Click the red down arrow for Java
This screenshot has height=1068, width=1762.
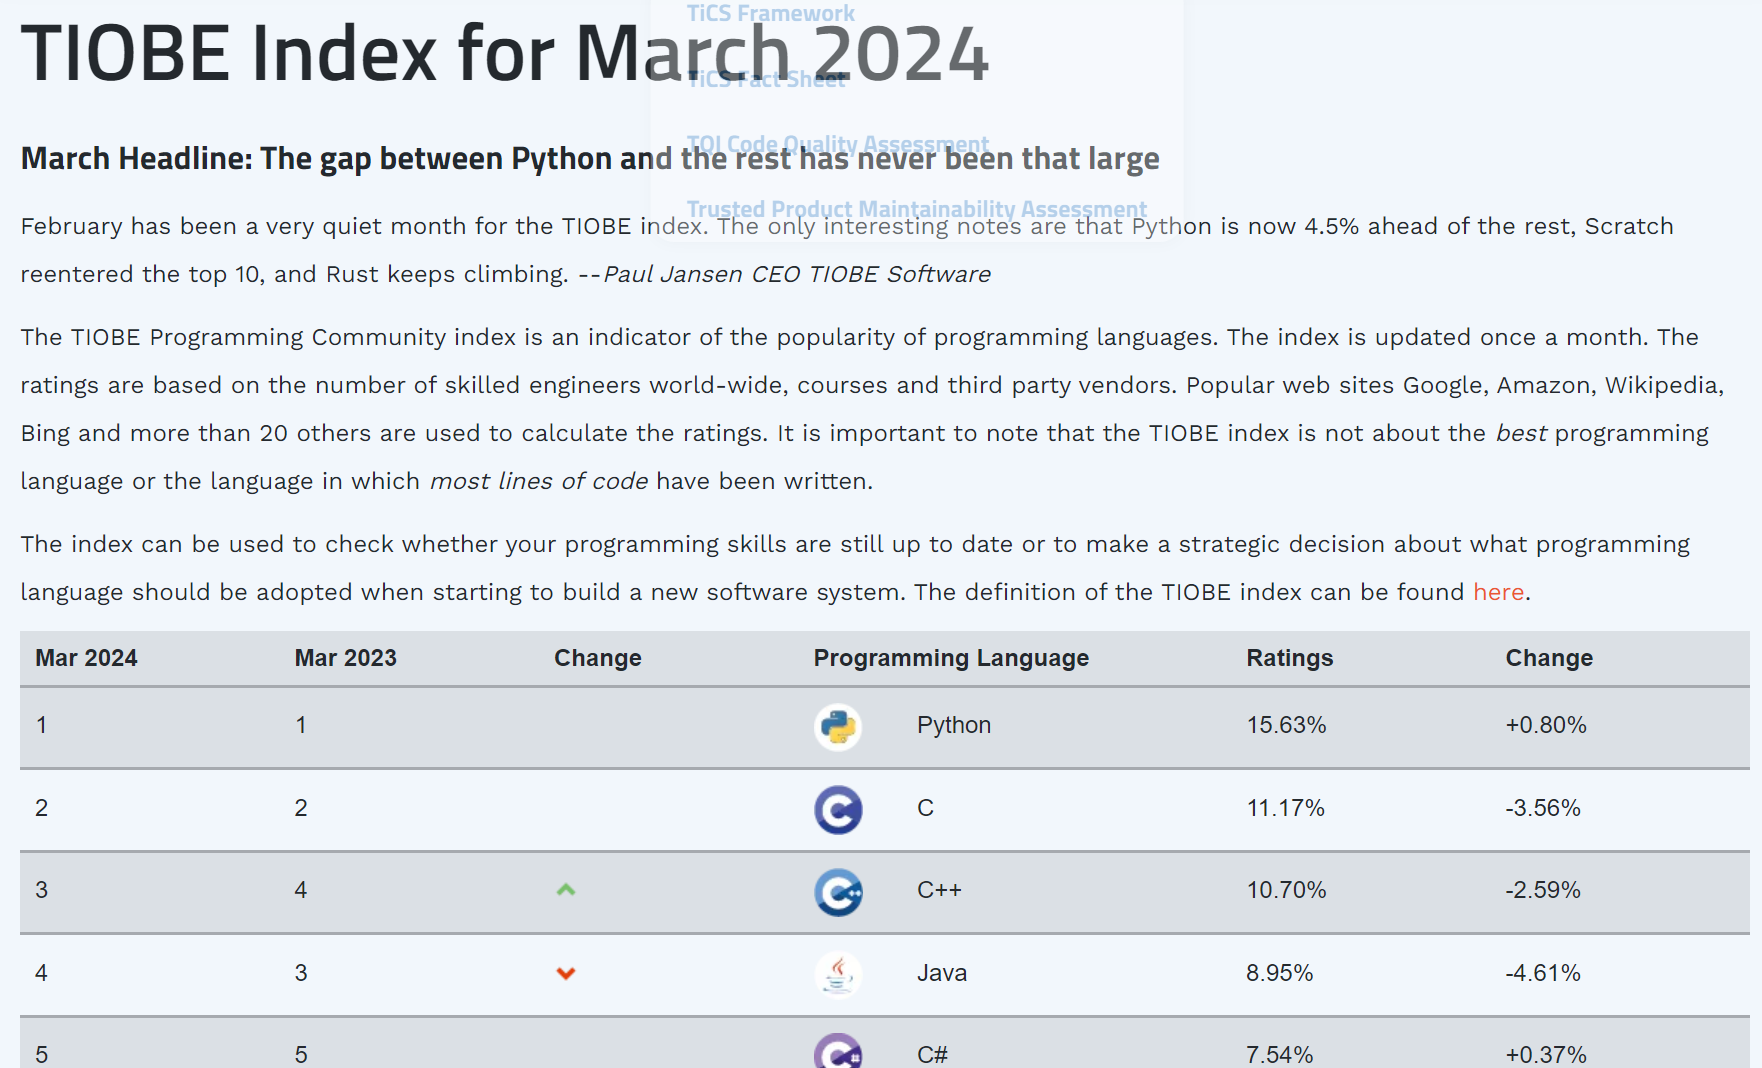566,974
